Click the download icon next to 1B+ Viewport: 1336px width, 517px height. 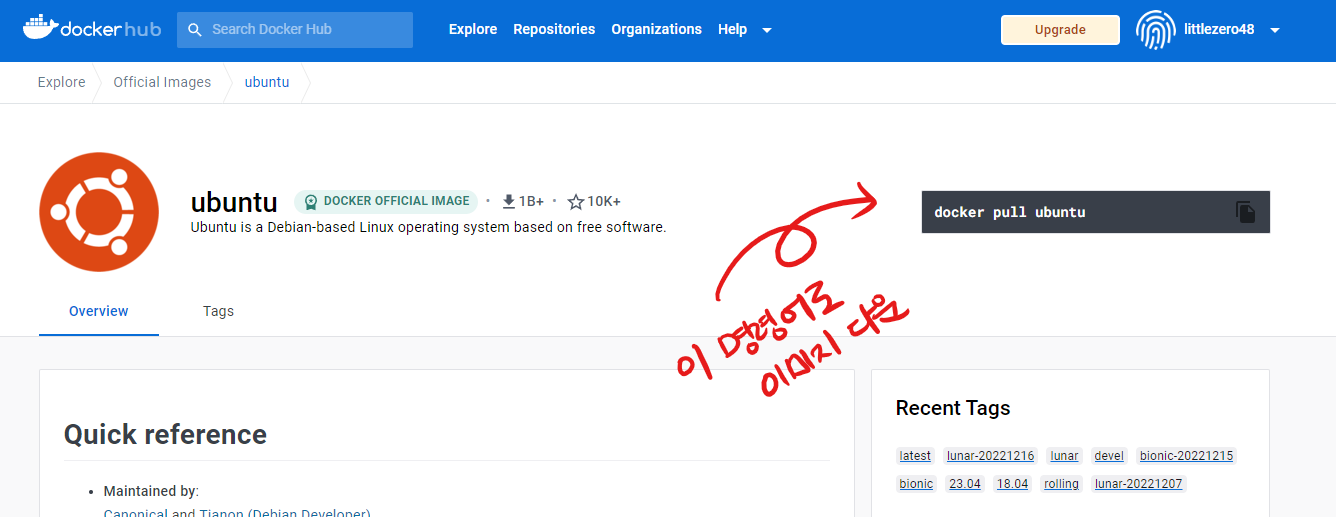509,201
